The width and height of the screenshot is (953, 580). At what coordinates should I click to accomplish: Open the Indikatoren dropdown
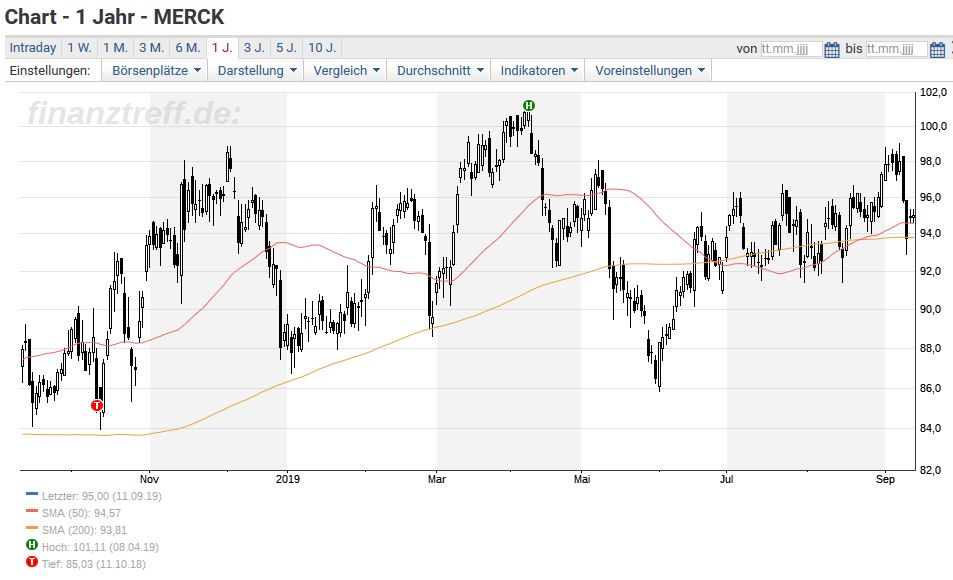coord(538,71)
